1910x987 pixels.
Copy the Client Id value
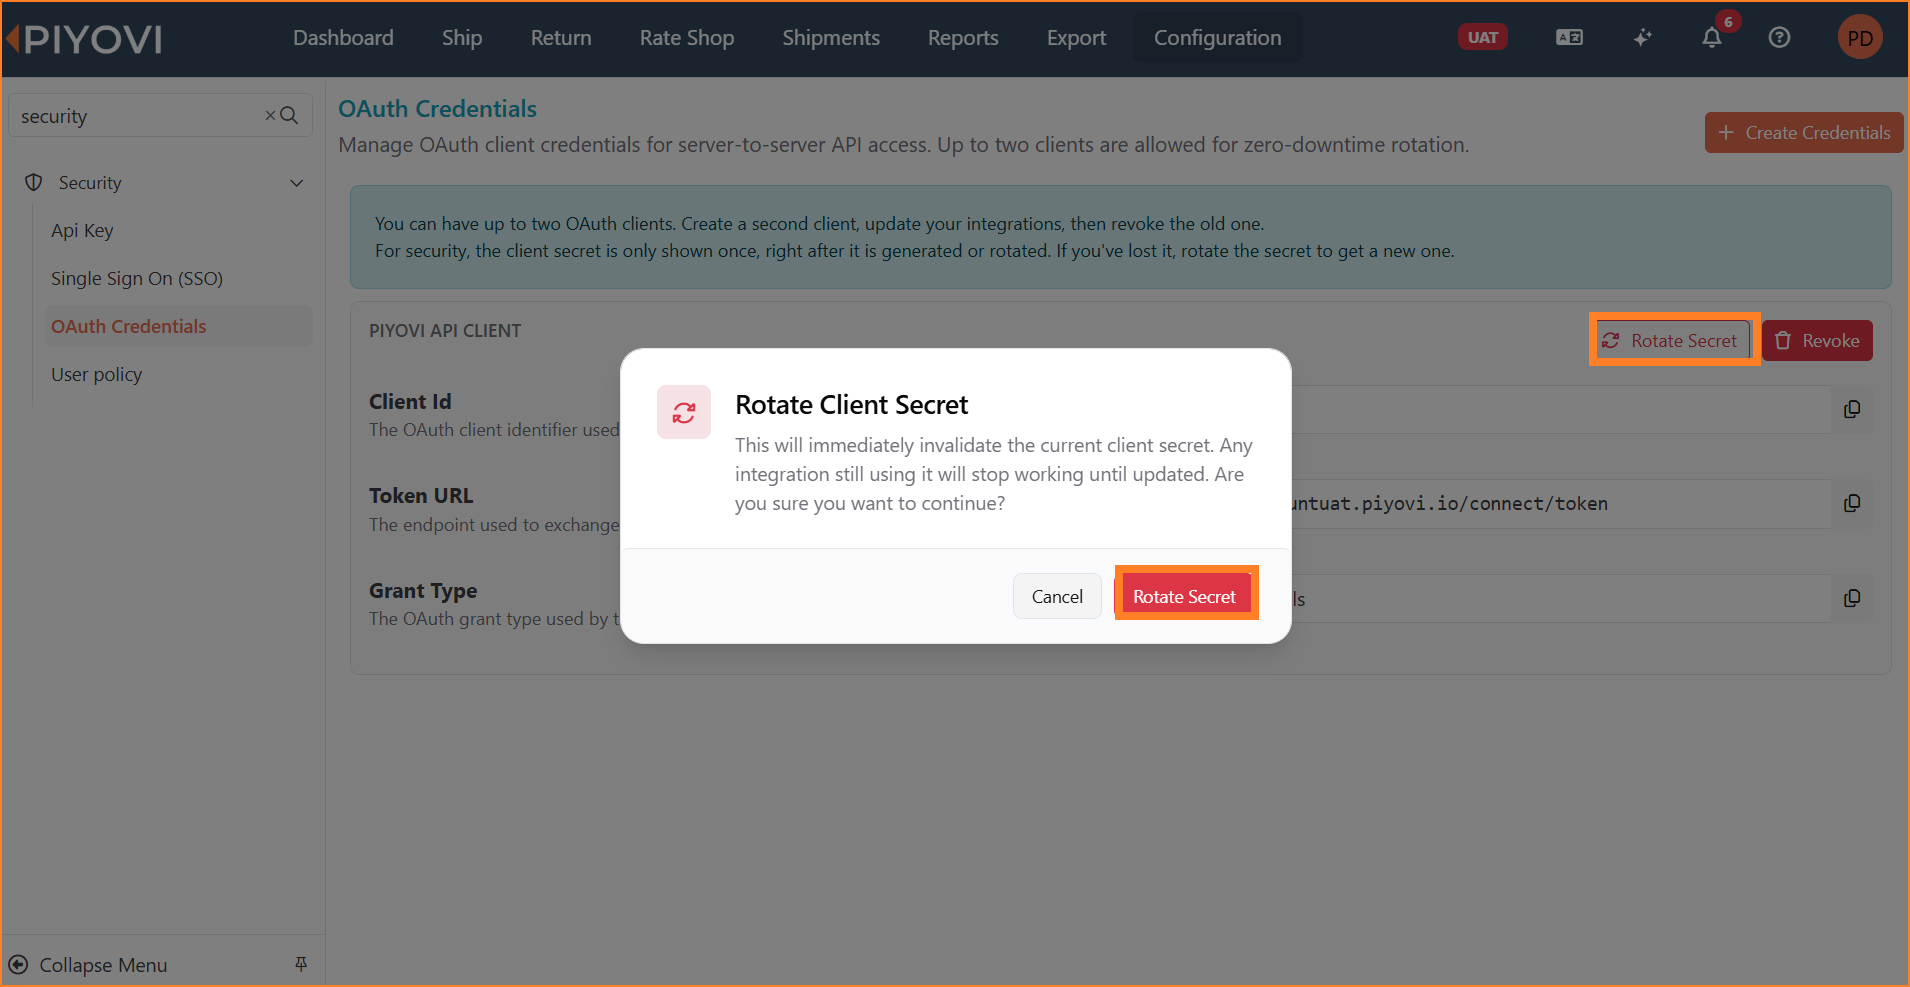click(1852, 409)
